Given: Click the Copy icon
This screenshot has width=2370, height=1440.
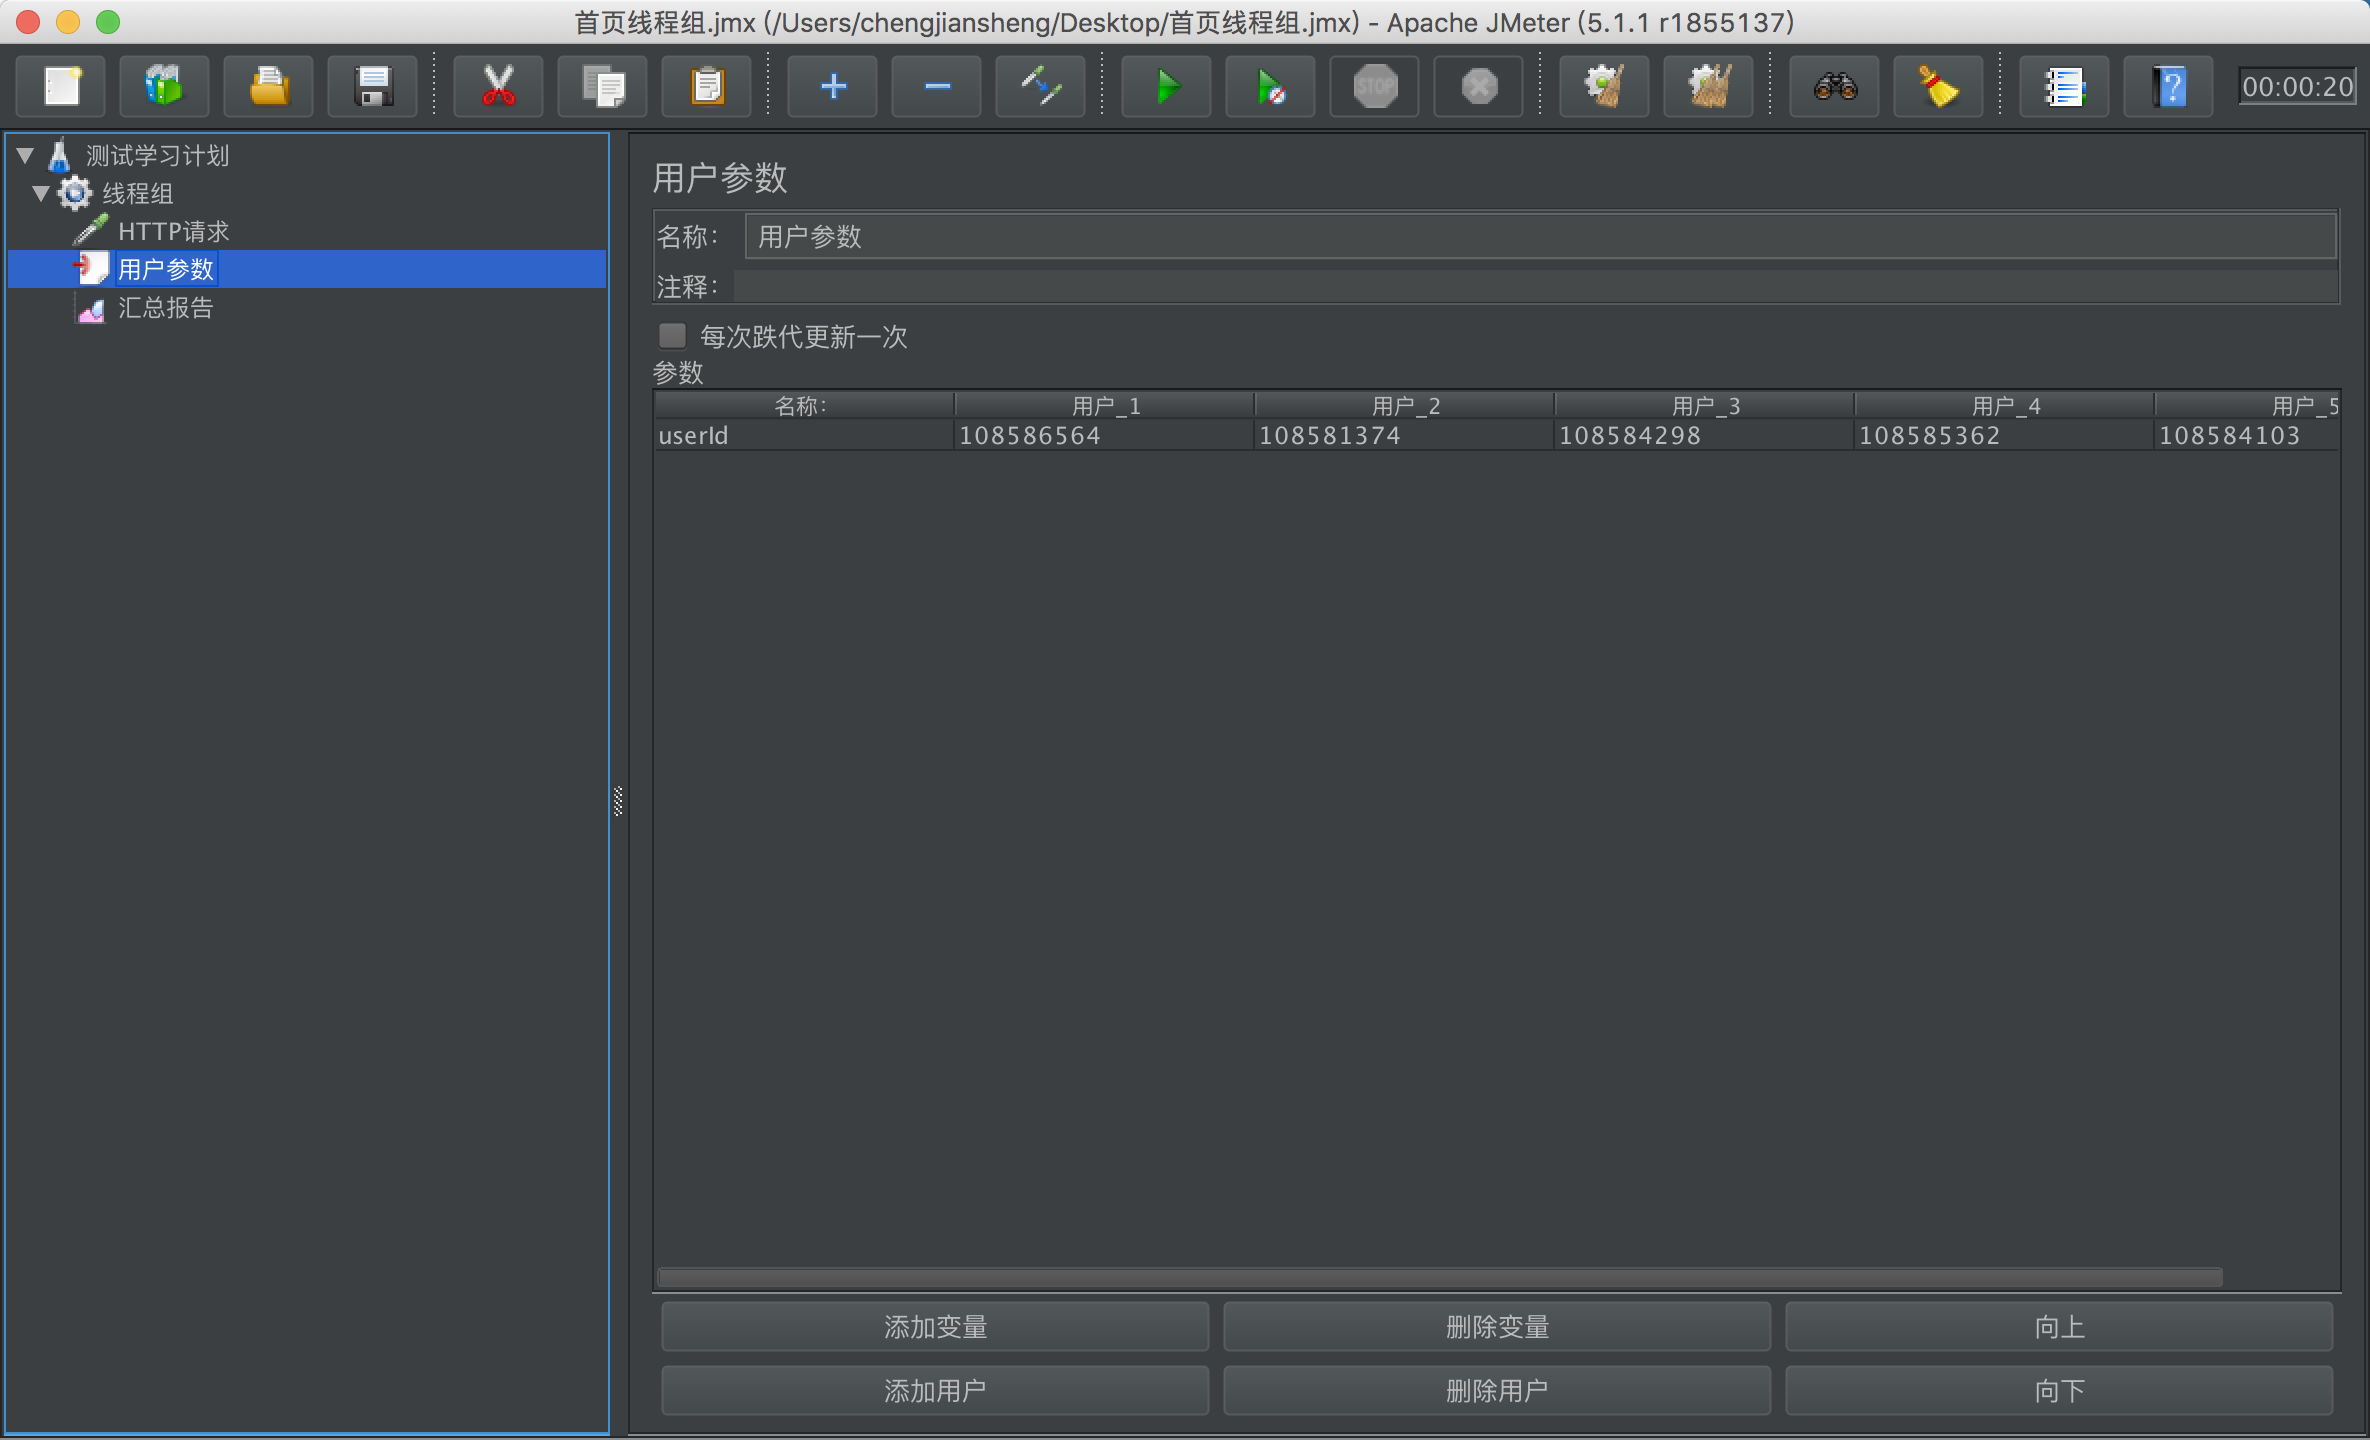Looking at the screenshot, I should pyautogui.click(x=603, y=87).
